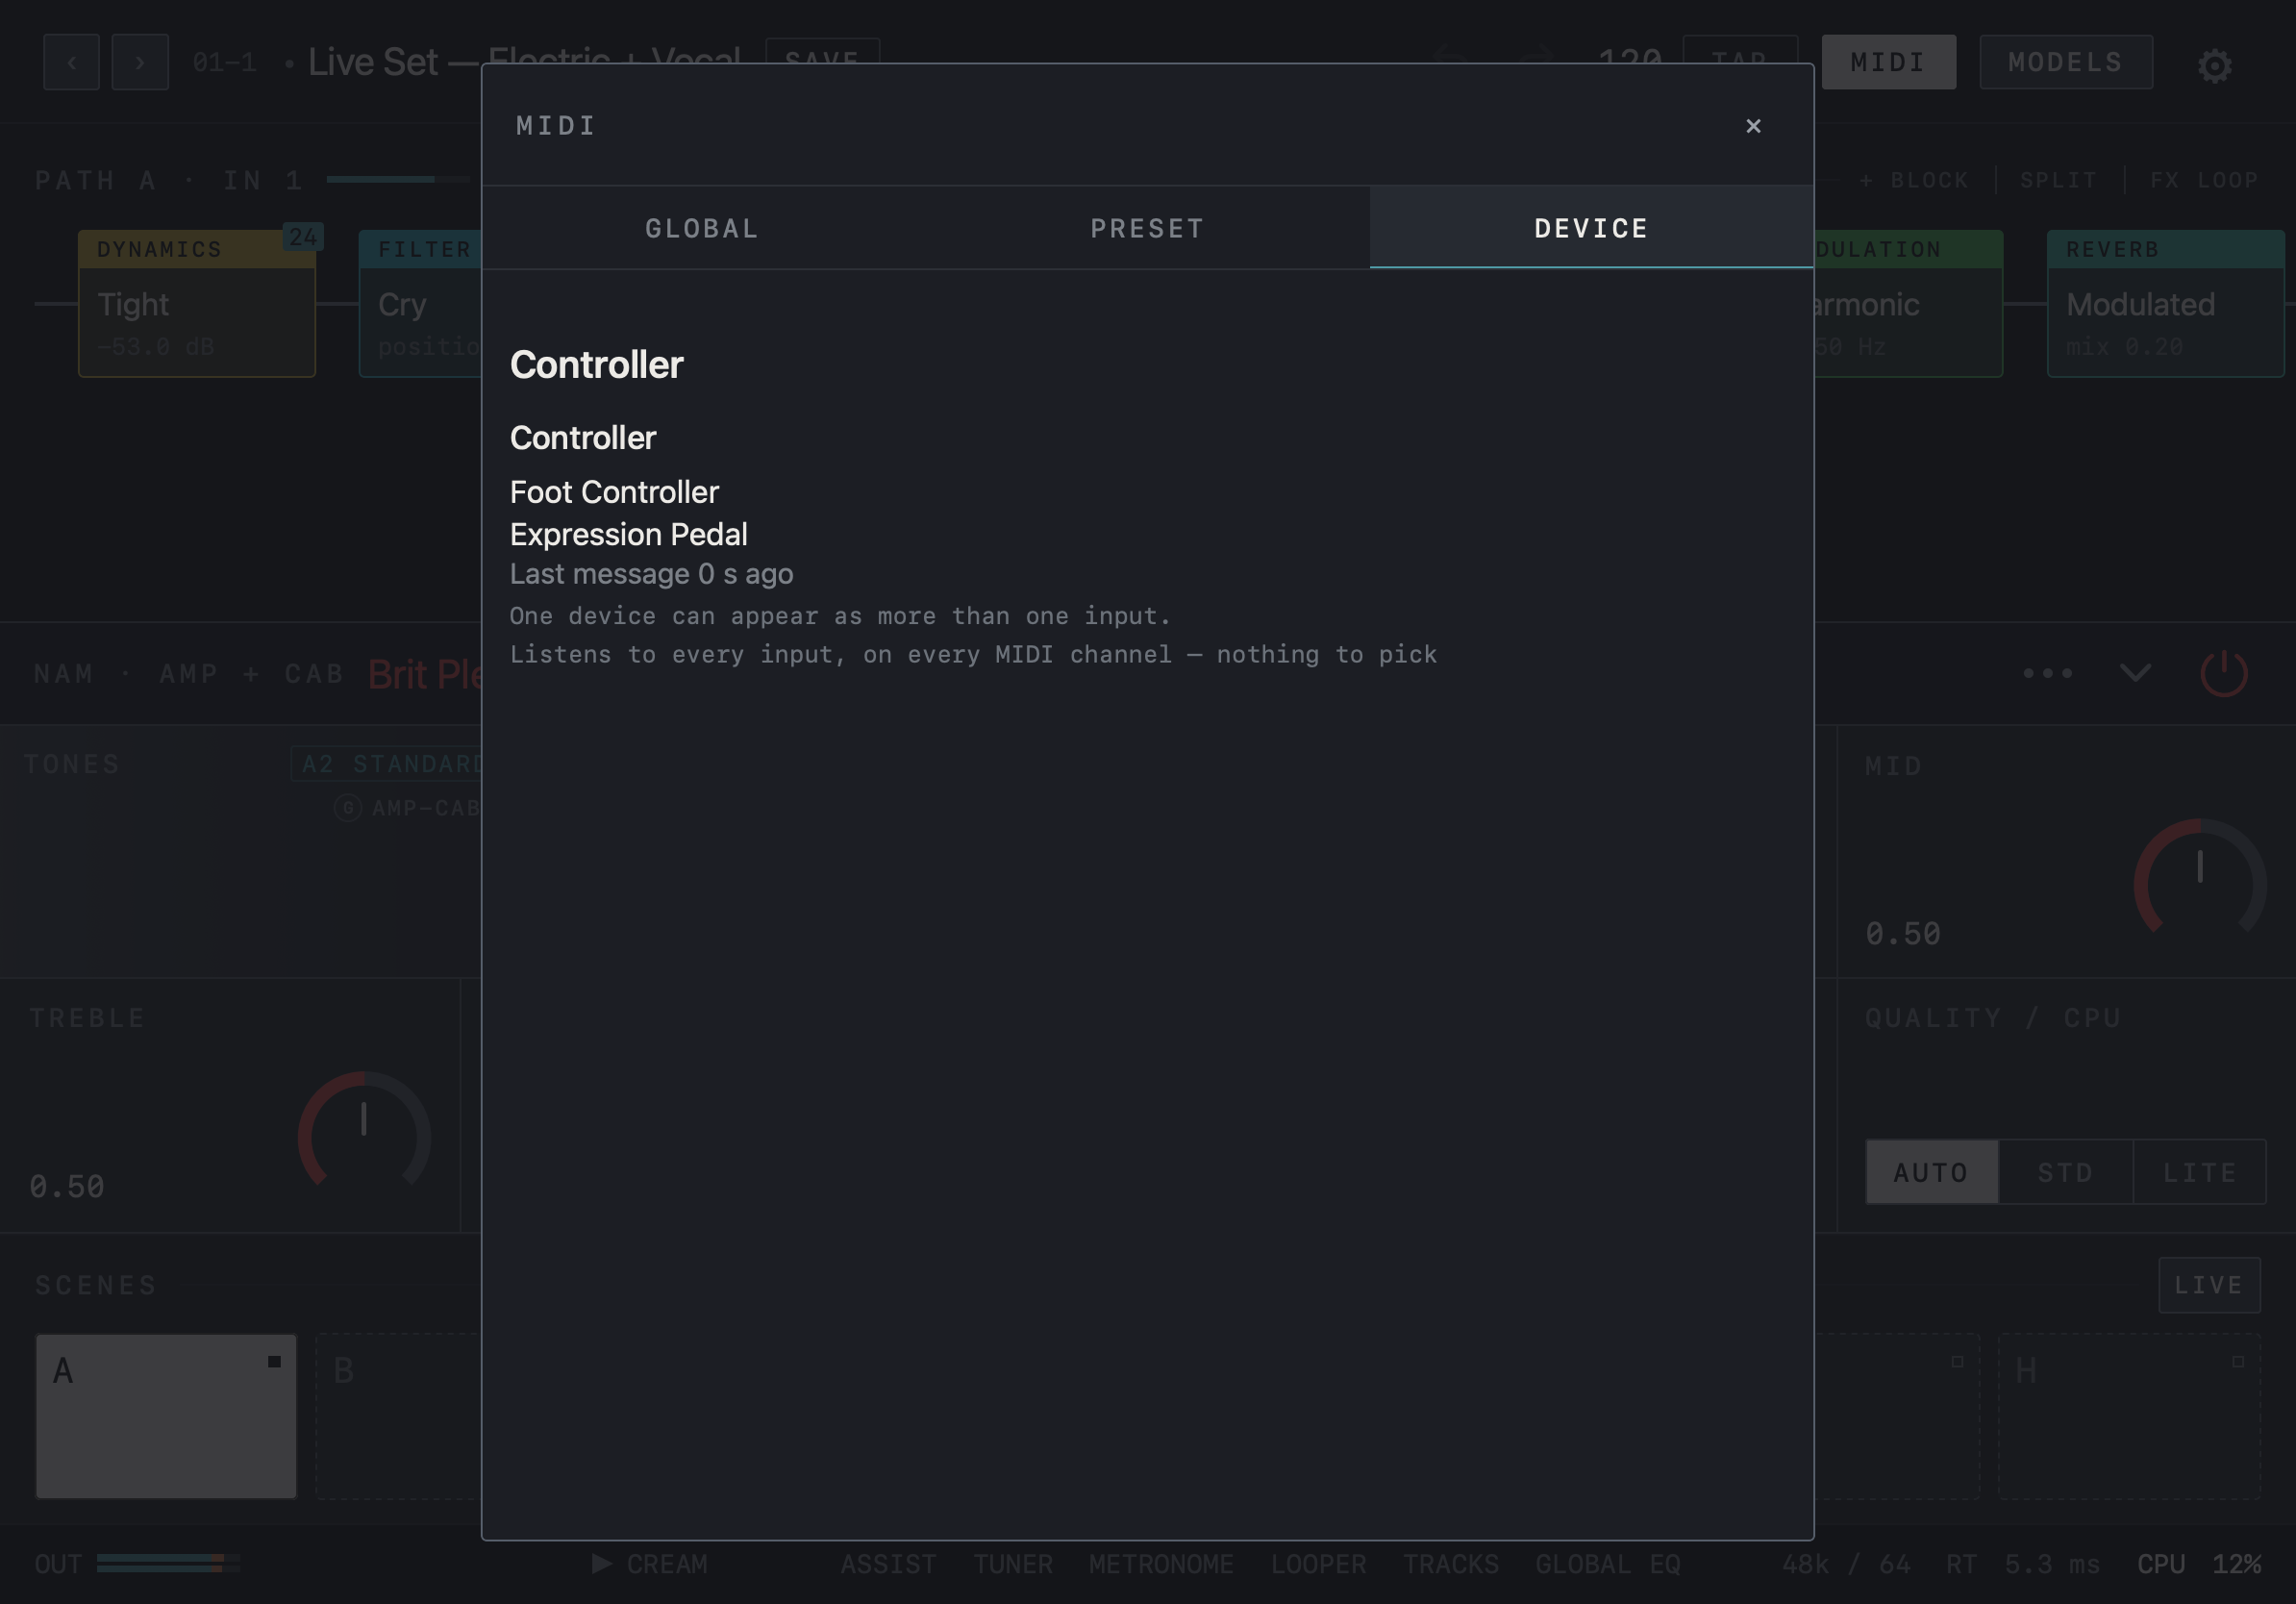Screen dimensions: 2296x1604
Task: Select STD quality mode
Action: click(x=2066, y=1172)
